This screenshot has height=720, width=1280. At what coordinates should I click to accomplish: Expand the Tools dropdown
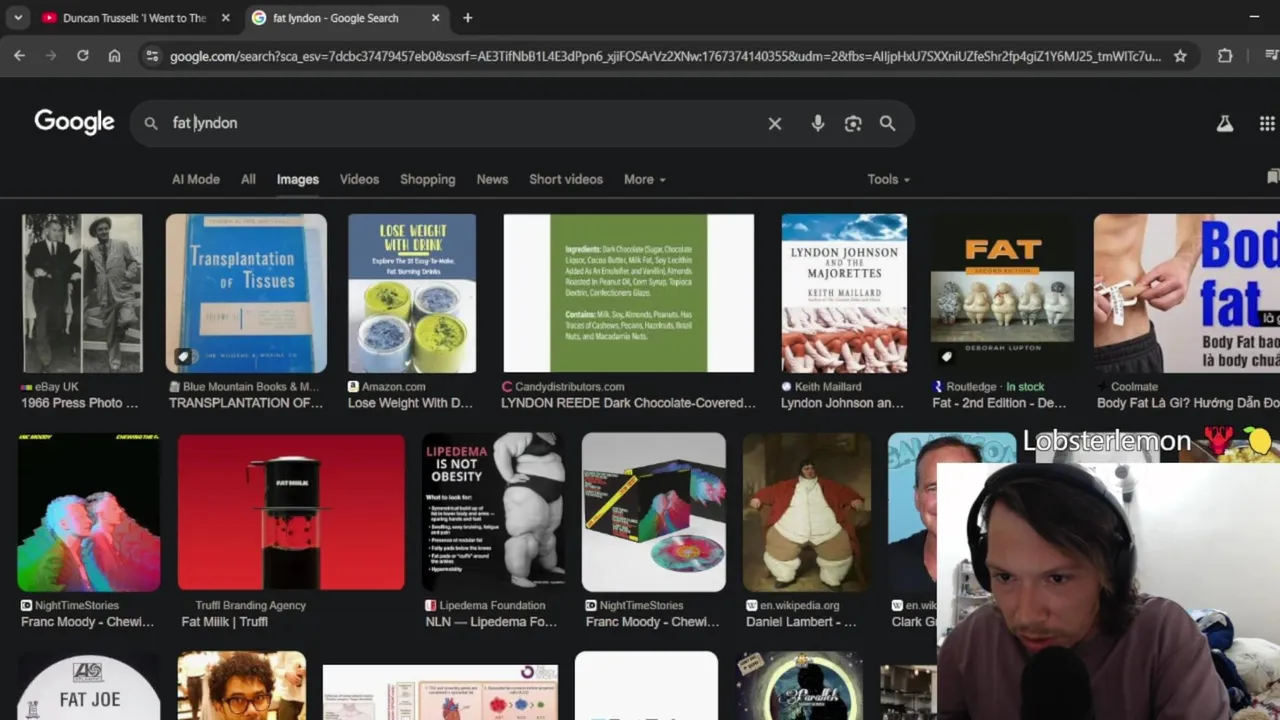888,179
